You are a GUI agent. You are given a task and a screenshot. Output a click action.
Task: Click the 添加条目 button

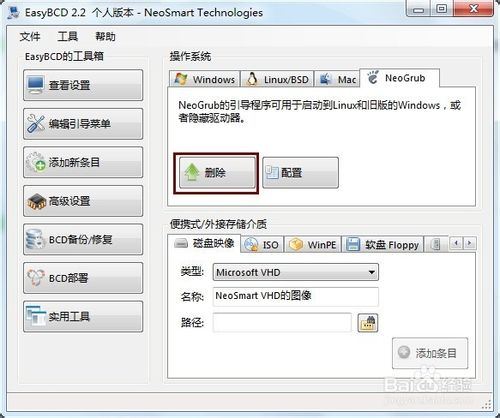[x=430, y=353]
